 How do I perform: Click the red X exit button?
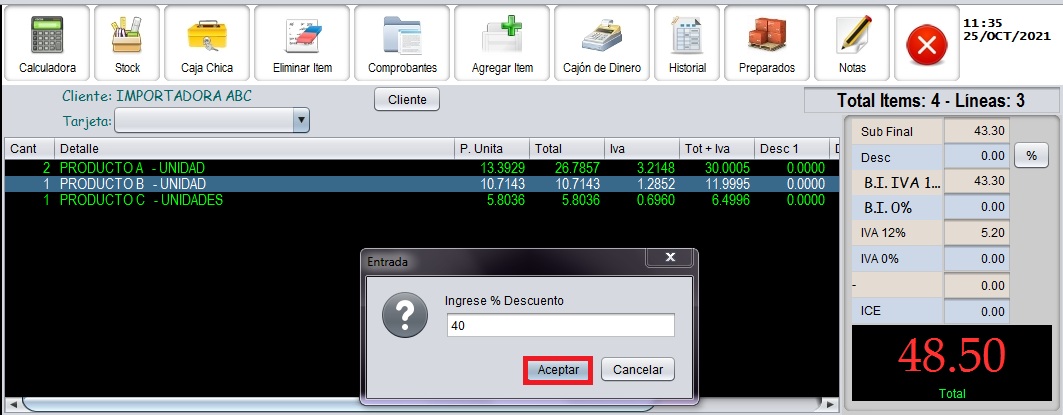[926, 45]
